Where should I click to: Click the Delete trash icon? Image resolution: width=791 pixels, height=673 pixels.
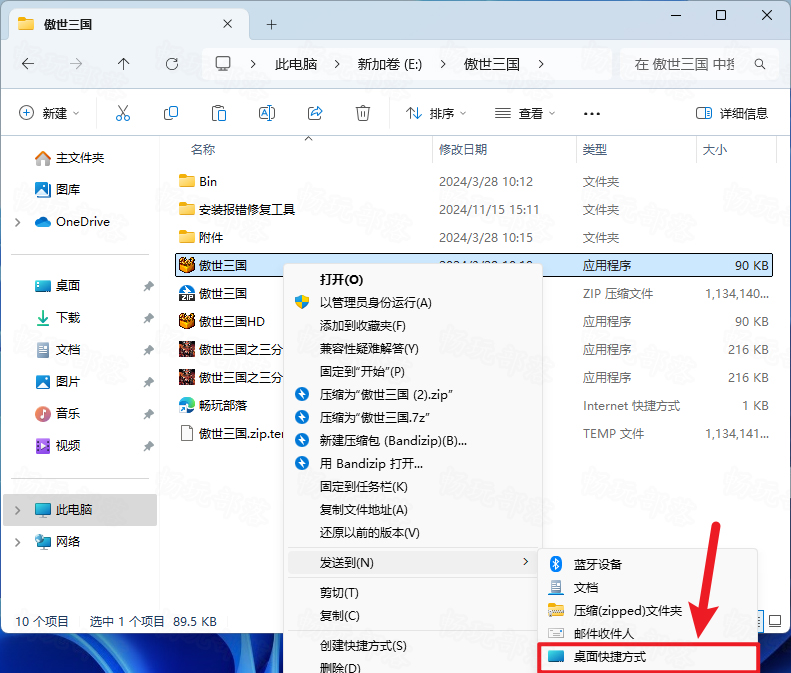(x=363, y=113)
